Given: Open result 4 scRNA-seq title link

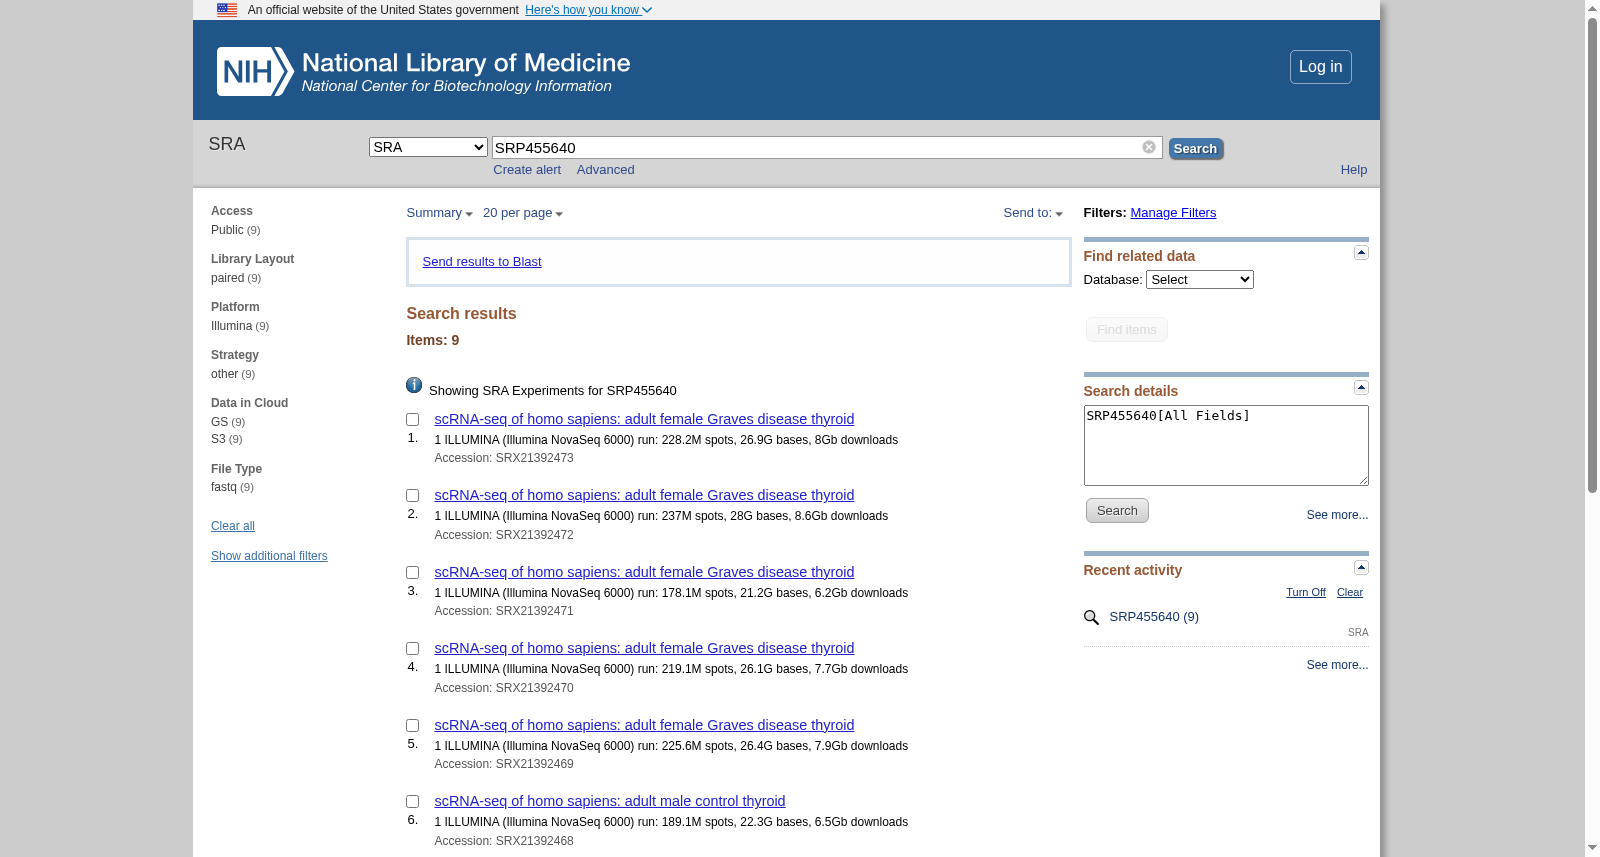Looking at the screenshot, I should [x=644, y=648].
